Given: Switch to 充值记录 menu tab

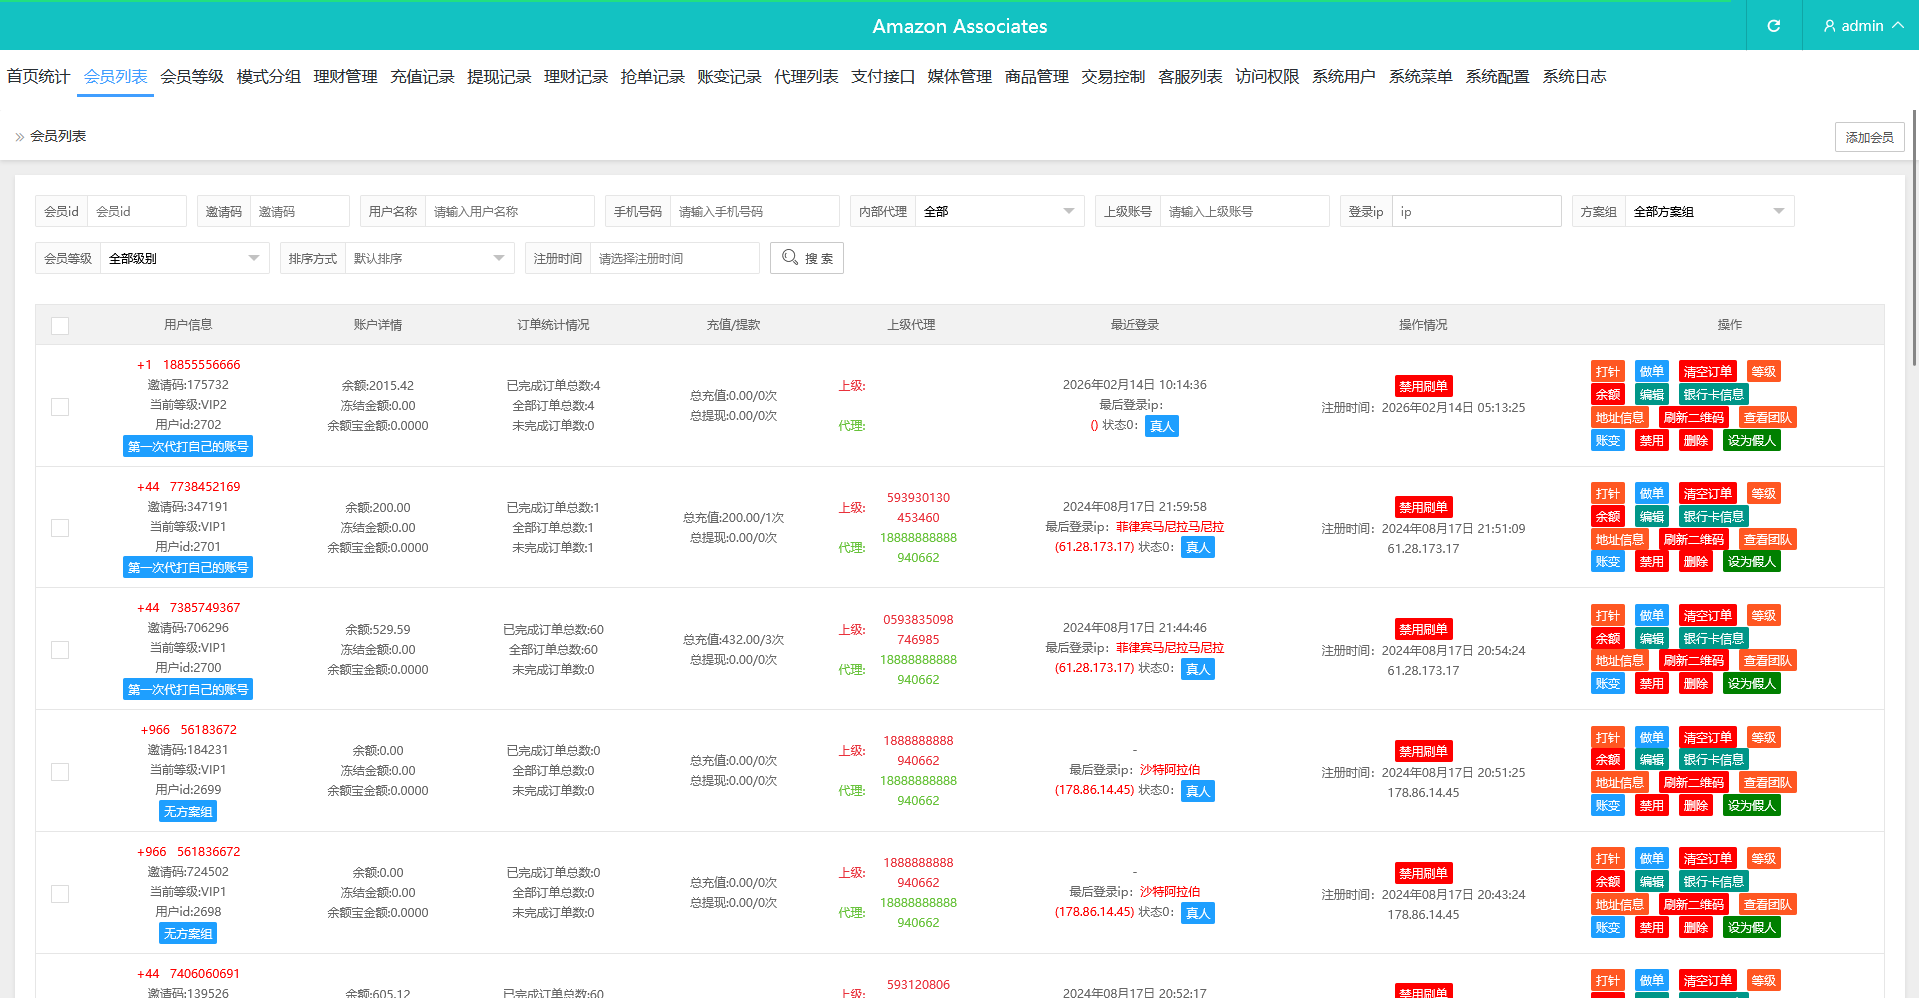Looking at the screenshot, I should [x=422, y=77].
